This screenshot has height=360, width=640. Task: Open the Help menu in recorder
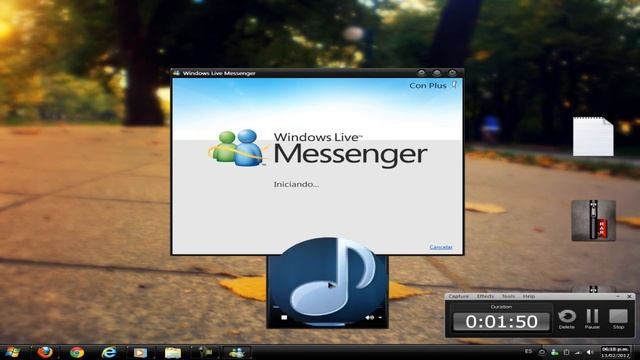[529, 296]
